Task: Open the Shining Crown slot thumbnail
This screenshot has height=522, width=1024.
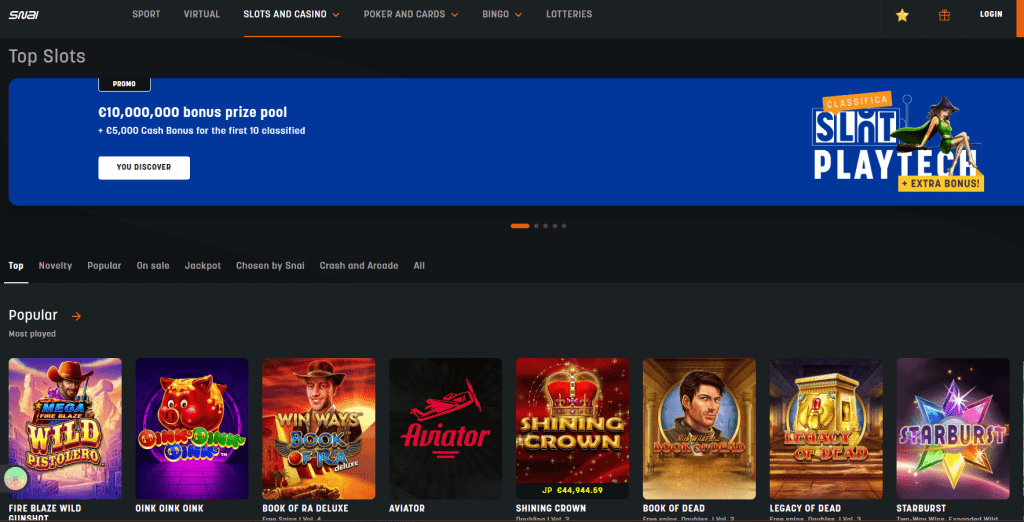Action: click(x=572, y=429)
